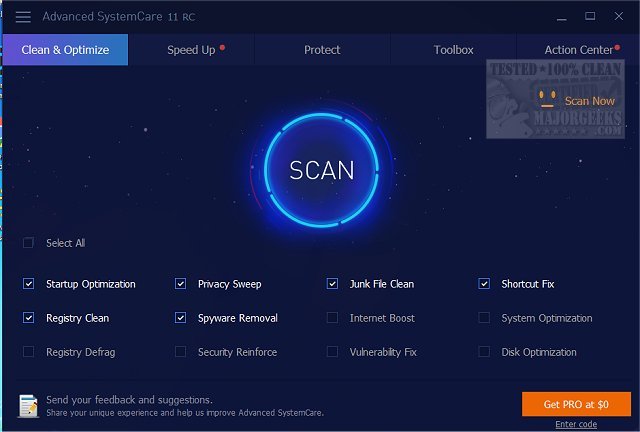Click the Scan Now link
The width and height of the screenshot is (640, 432).
589,101
